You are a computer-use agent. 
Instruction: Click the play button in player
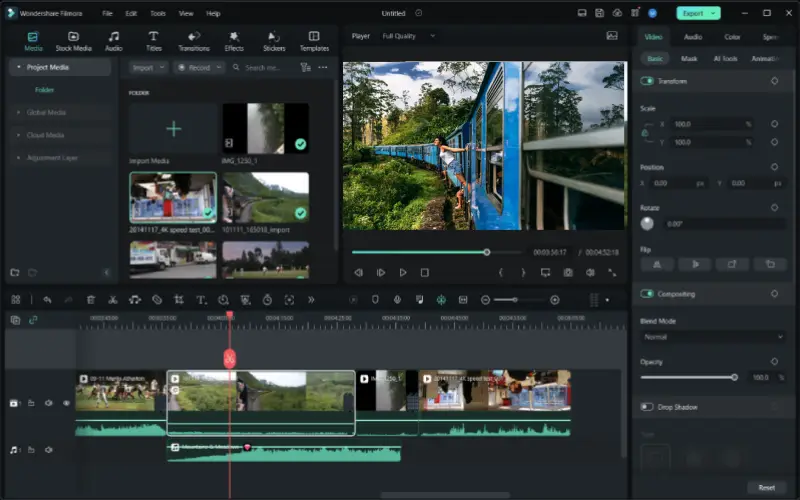tap(403, 272)
